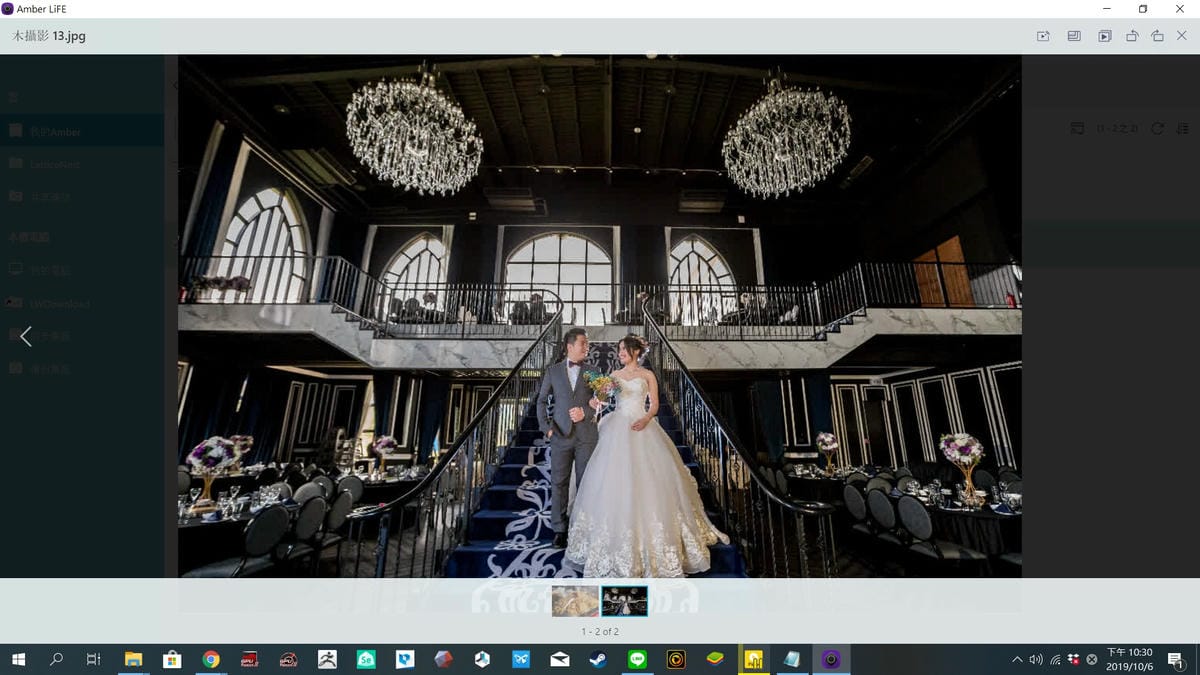Open LINE app from taskbar
This screenshot has width=1200, height=675.
click(x=637, y=659)
